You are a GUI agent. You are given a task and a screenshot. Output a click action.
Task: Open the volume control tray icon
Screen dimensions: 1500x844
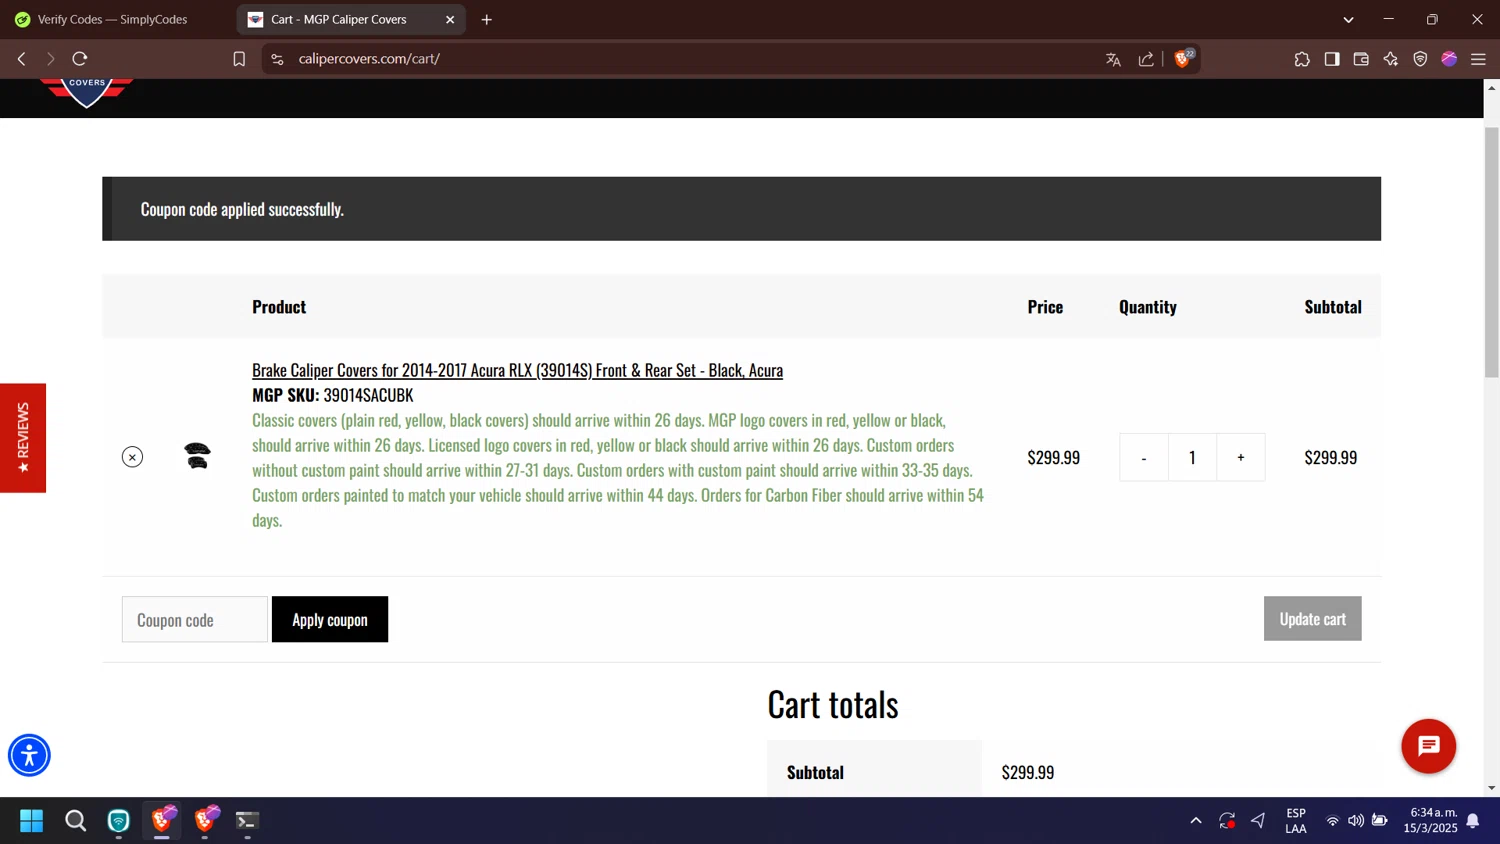(x=1356, y=821)
